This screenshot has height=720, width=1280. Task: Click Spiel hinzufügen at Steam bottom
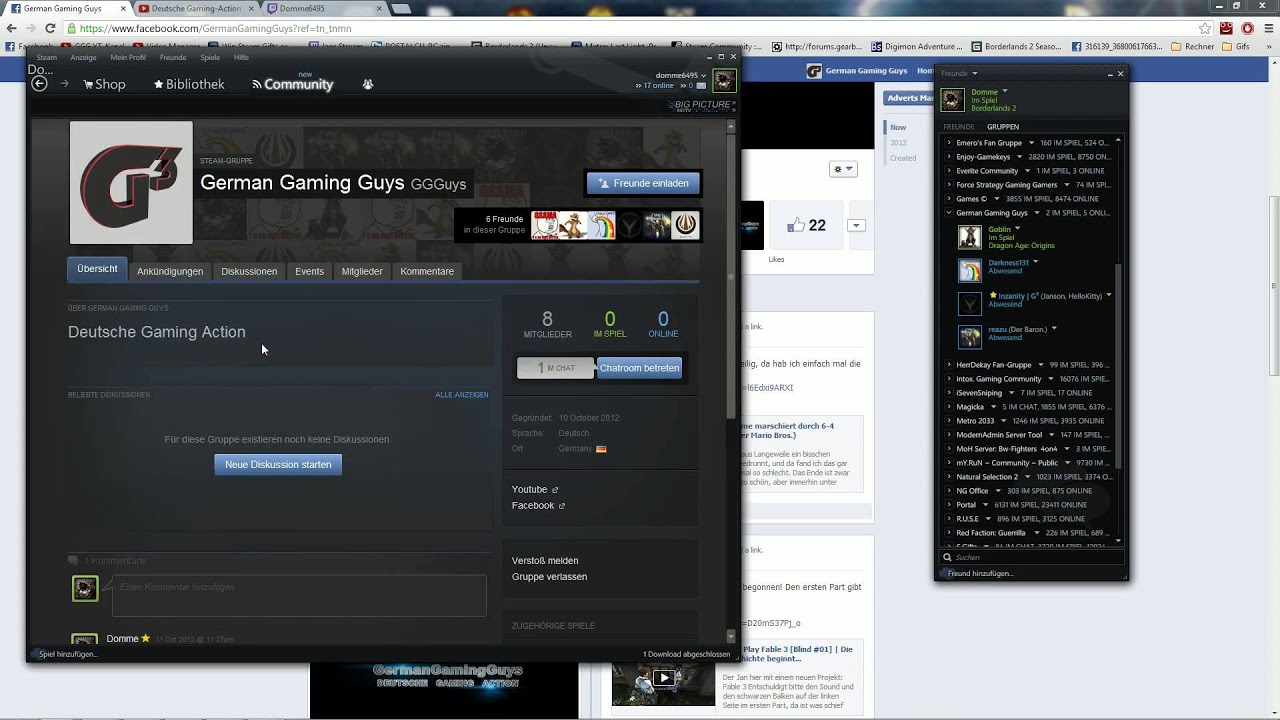67,654
